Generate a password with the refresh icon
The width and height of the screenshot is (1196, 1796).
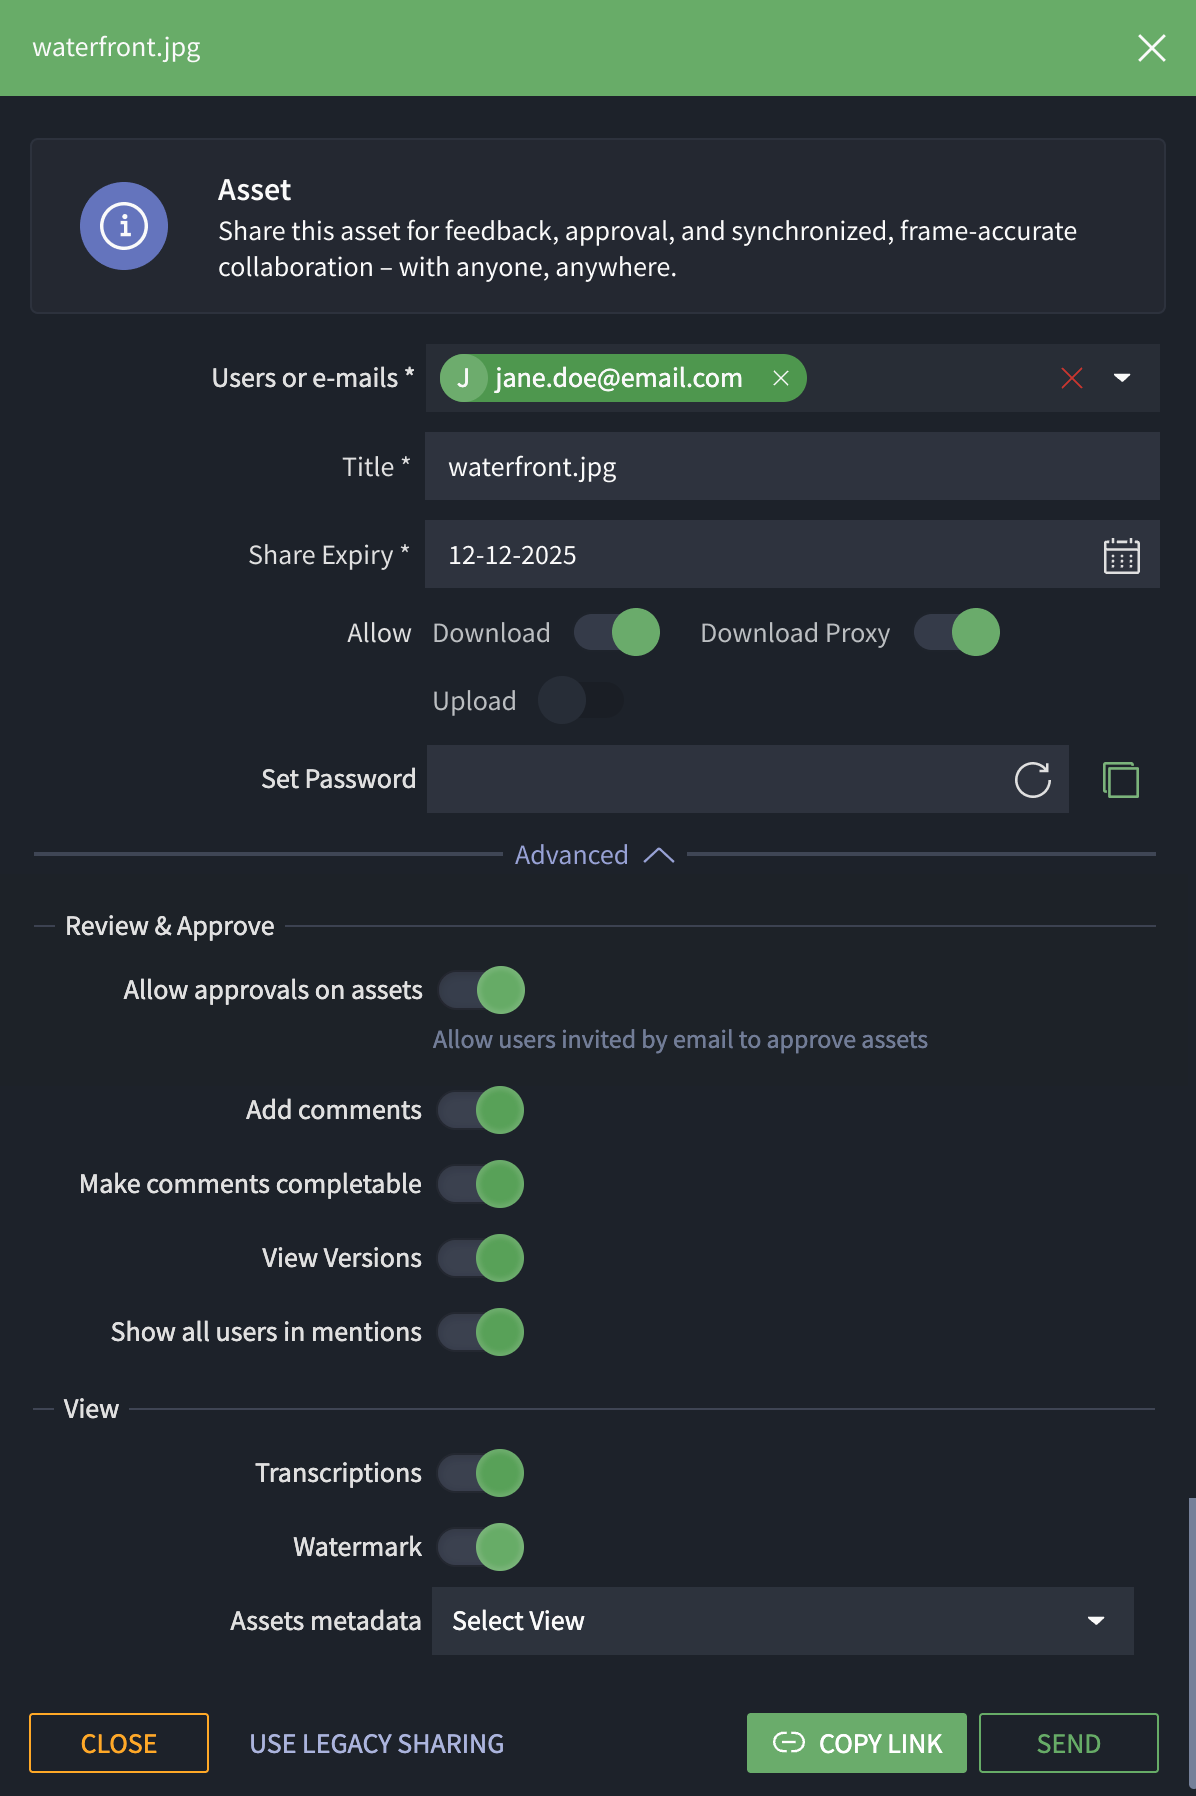click(1032, 780)
